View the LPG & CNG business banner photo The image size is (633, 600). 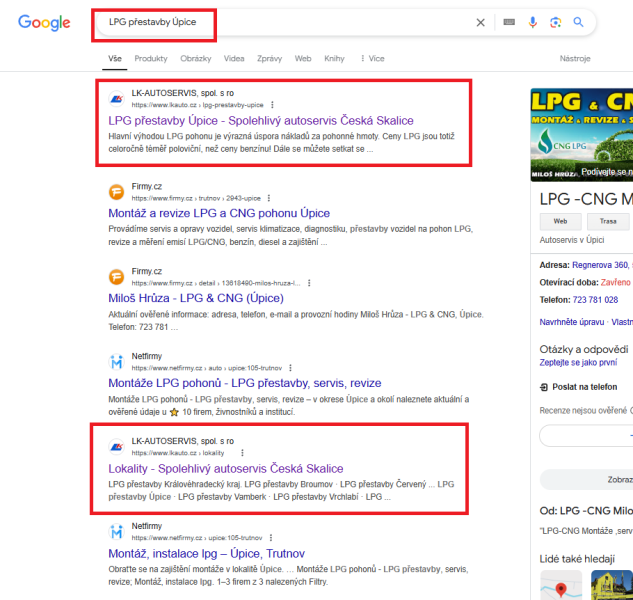(582, 135)
